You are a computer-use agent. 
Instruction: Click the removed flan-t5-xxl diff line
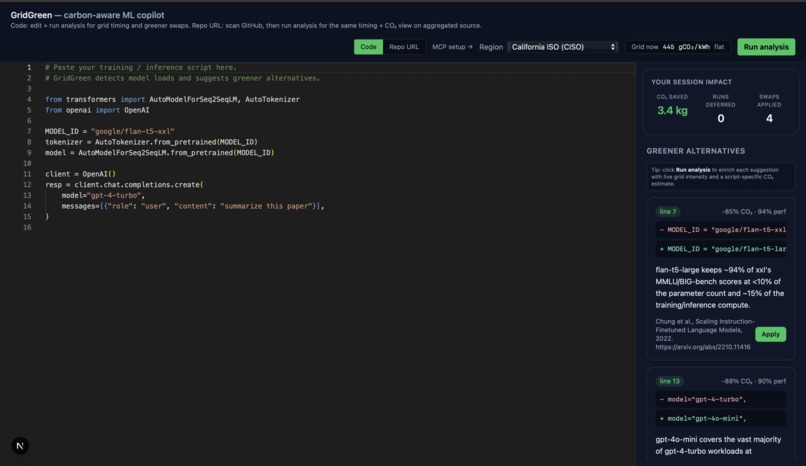pos(721,230)
